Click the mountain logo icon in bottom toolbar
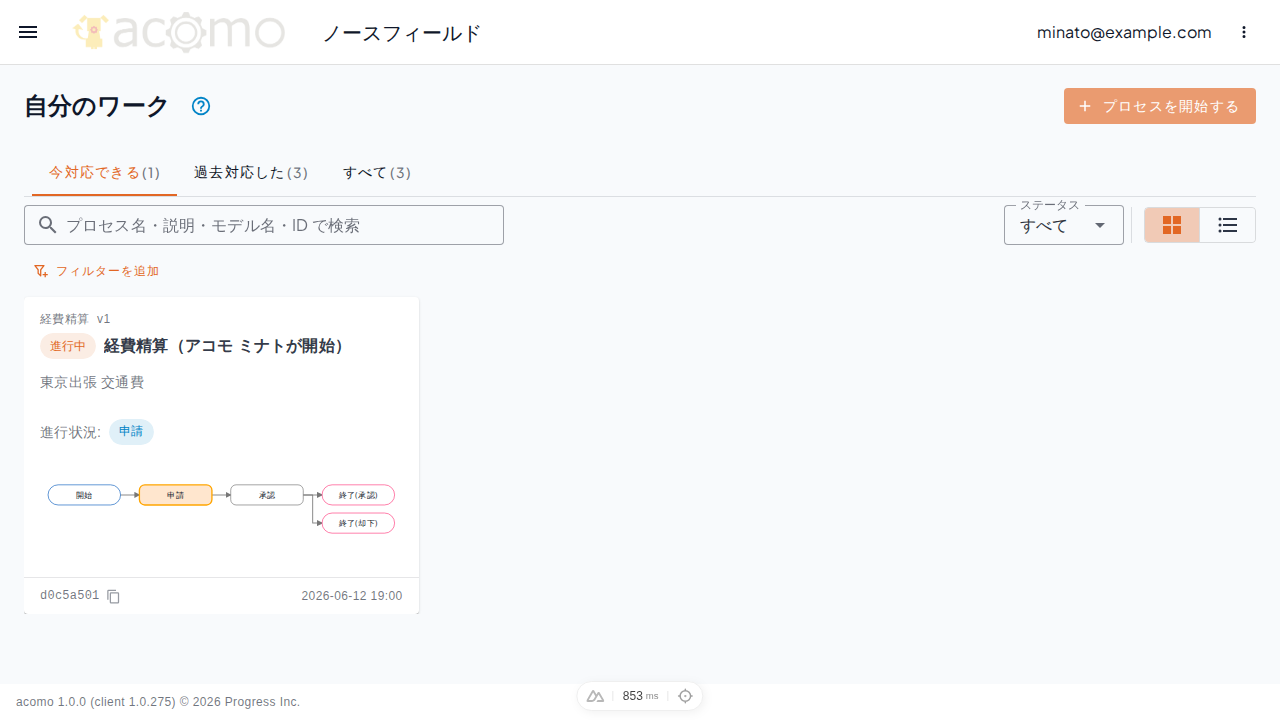This screenshot has width=1280, height=720. (x=595, y=696)
